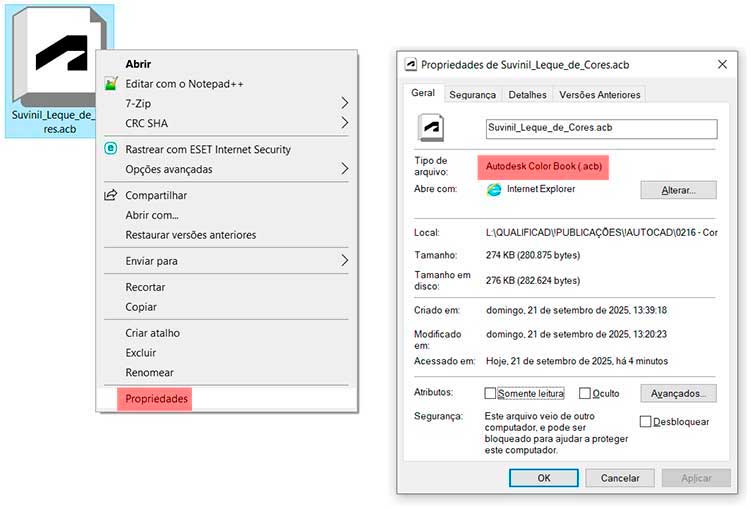Expand the Enviar para submenu arrow

click(344, 260)
